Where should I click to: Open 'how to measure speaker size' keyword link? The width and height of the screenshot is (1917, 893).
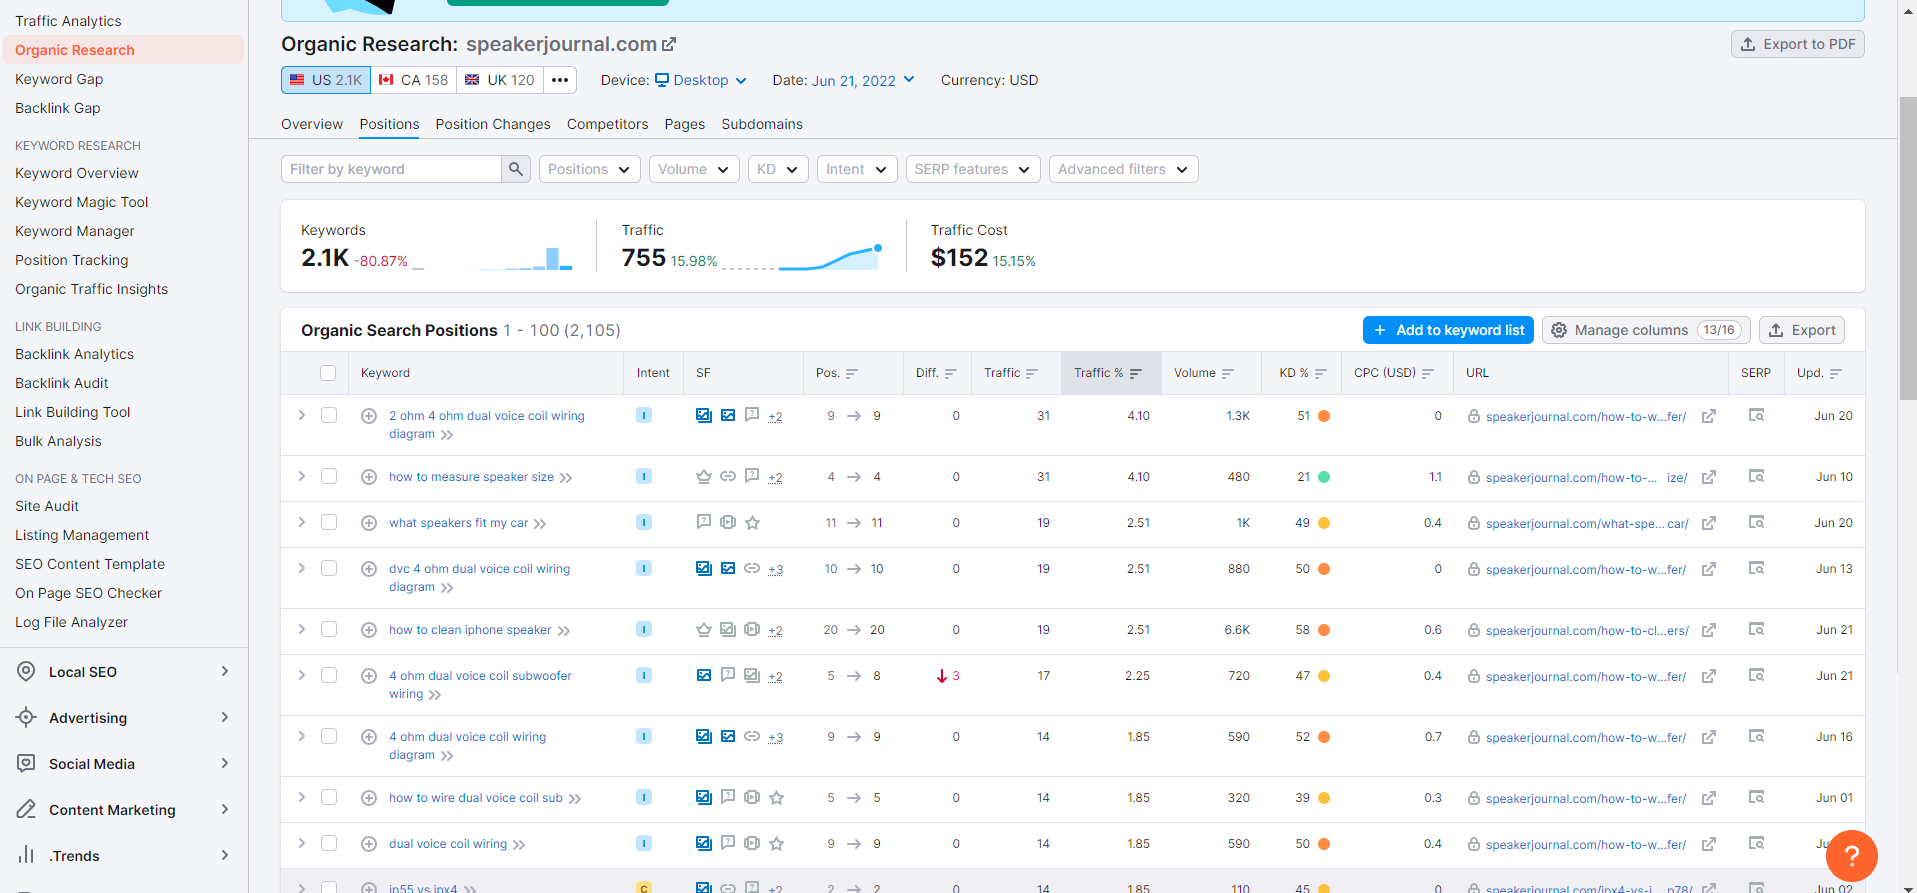click(472, 477)
